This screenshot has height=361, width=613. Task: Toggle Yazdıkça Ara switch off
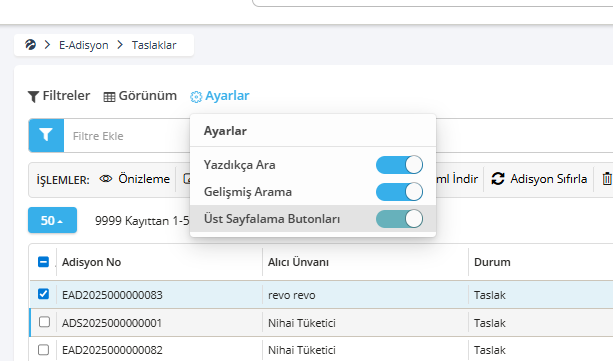click(x=399, y=165)
